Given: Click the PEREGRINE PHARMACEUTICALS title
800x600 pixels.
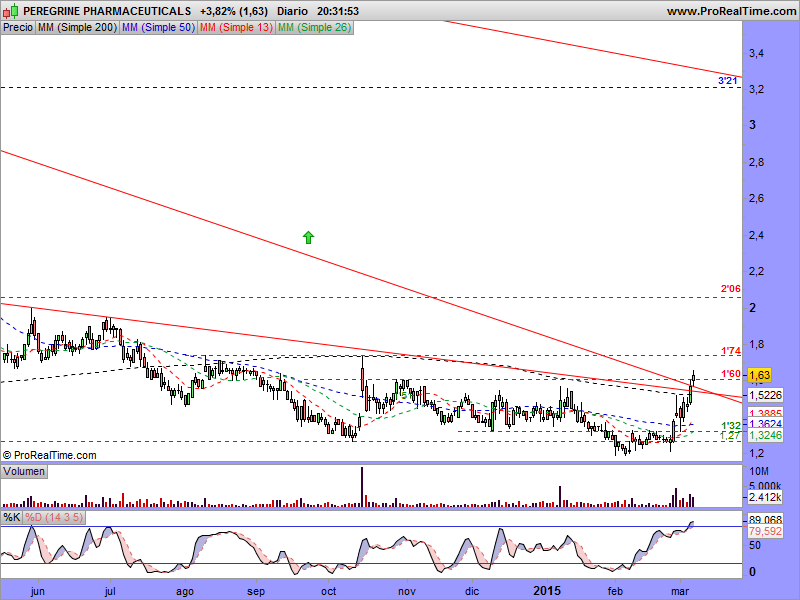Looking at the screenshot, I should (107, 11).
